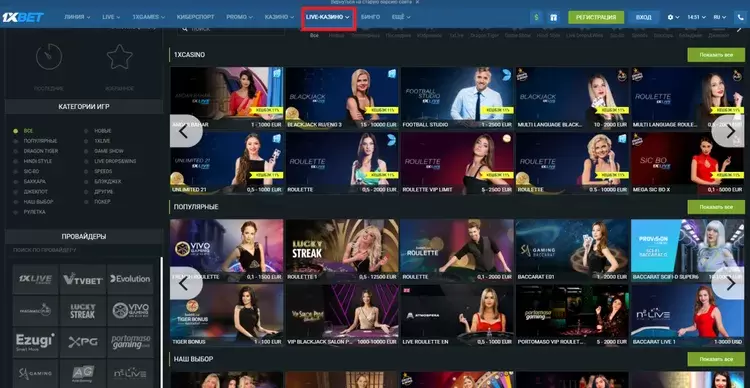Select the 'ДЖЕКПОТ' category filter
This screenshot has width=750, height=388.
pos(35,192)
